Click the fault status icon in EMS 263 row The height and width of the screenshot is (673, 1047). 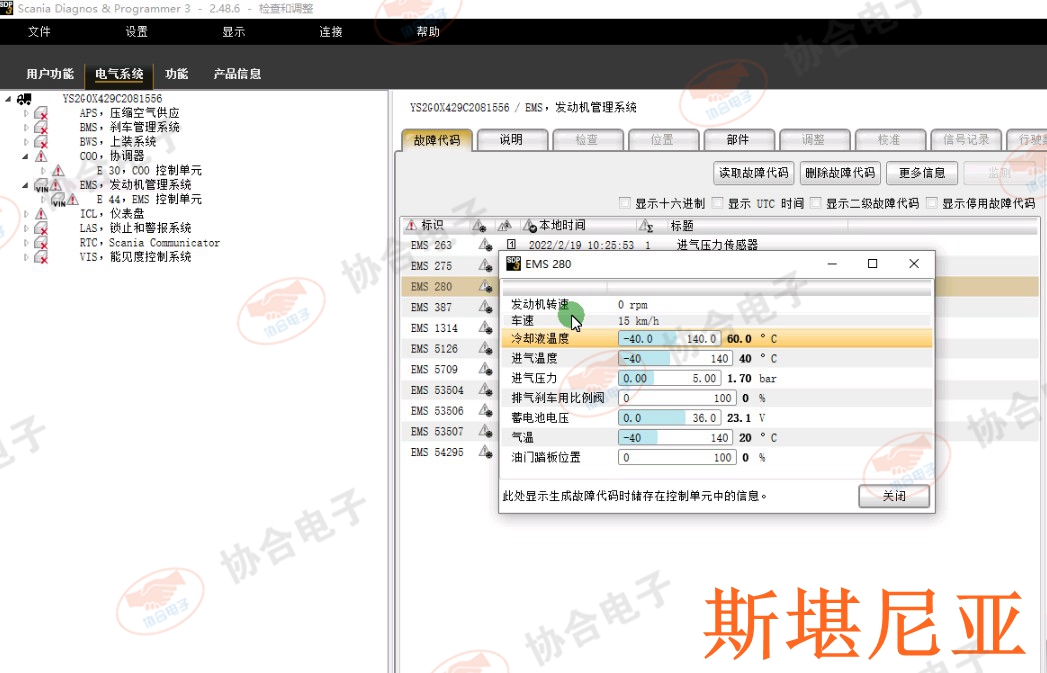pyautogui.click(x=485, y=245)
